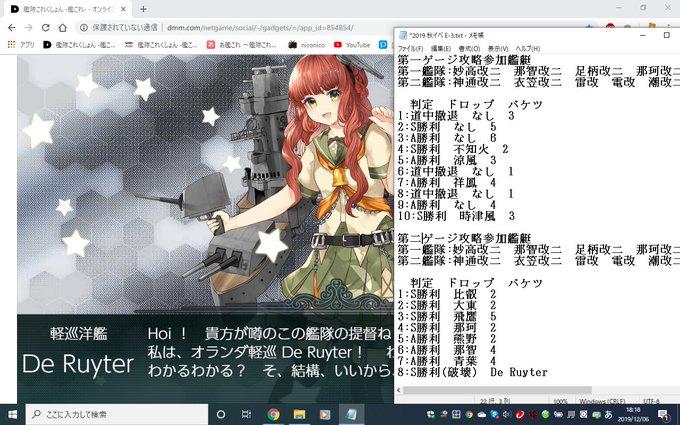Click heading 第一ゲージ攻略参加艦艇 in Notepad
Image resolution: width=680 pixels, height=425 pixels.
(x=464, y=60)
